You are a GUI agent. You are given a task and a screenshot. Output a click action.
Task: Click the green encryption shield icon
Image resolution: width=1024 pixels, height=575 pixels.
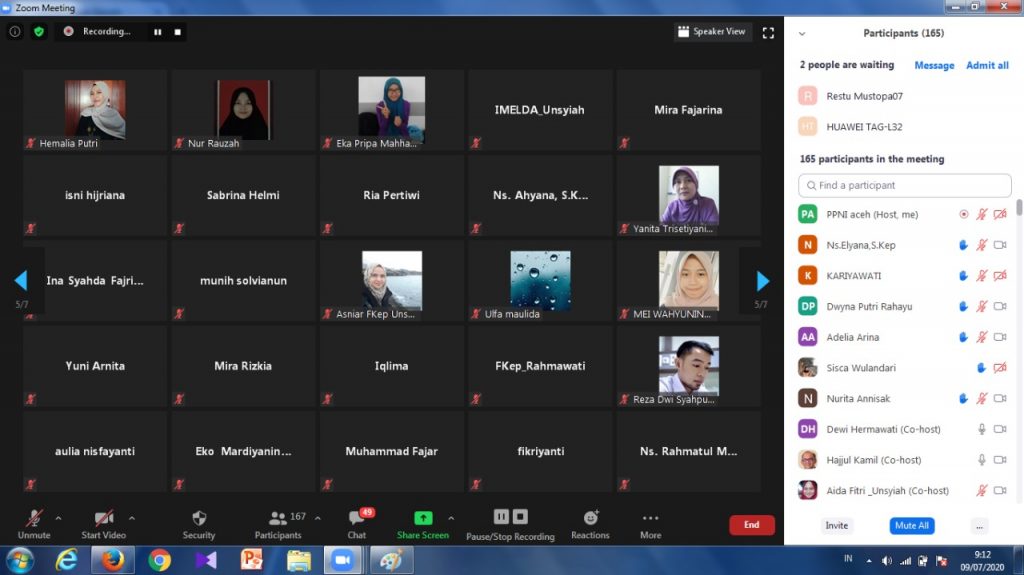pos(39,32)
